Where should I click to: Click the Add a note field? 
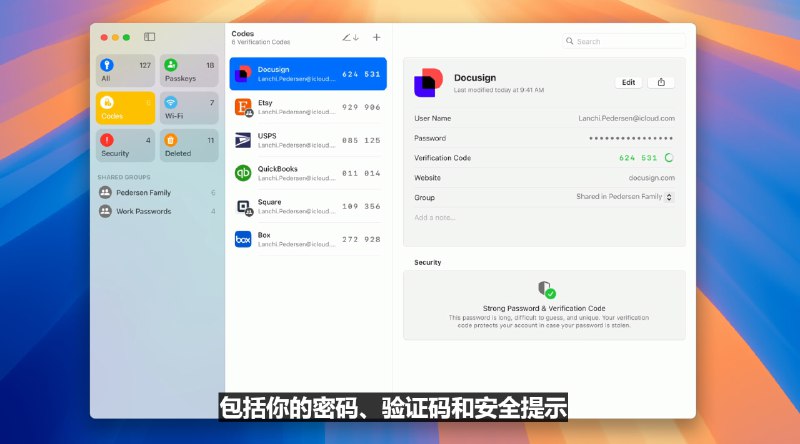435,217
